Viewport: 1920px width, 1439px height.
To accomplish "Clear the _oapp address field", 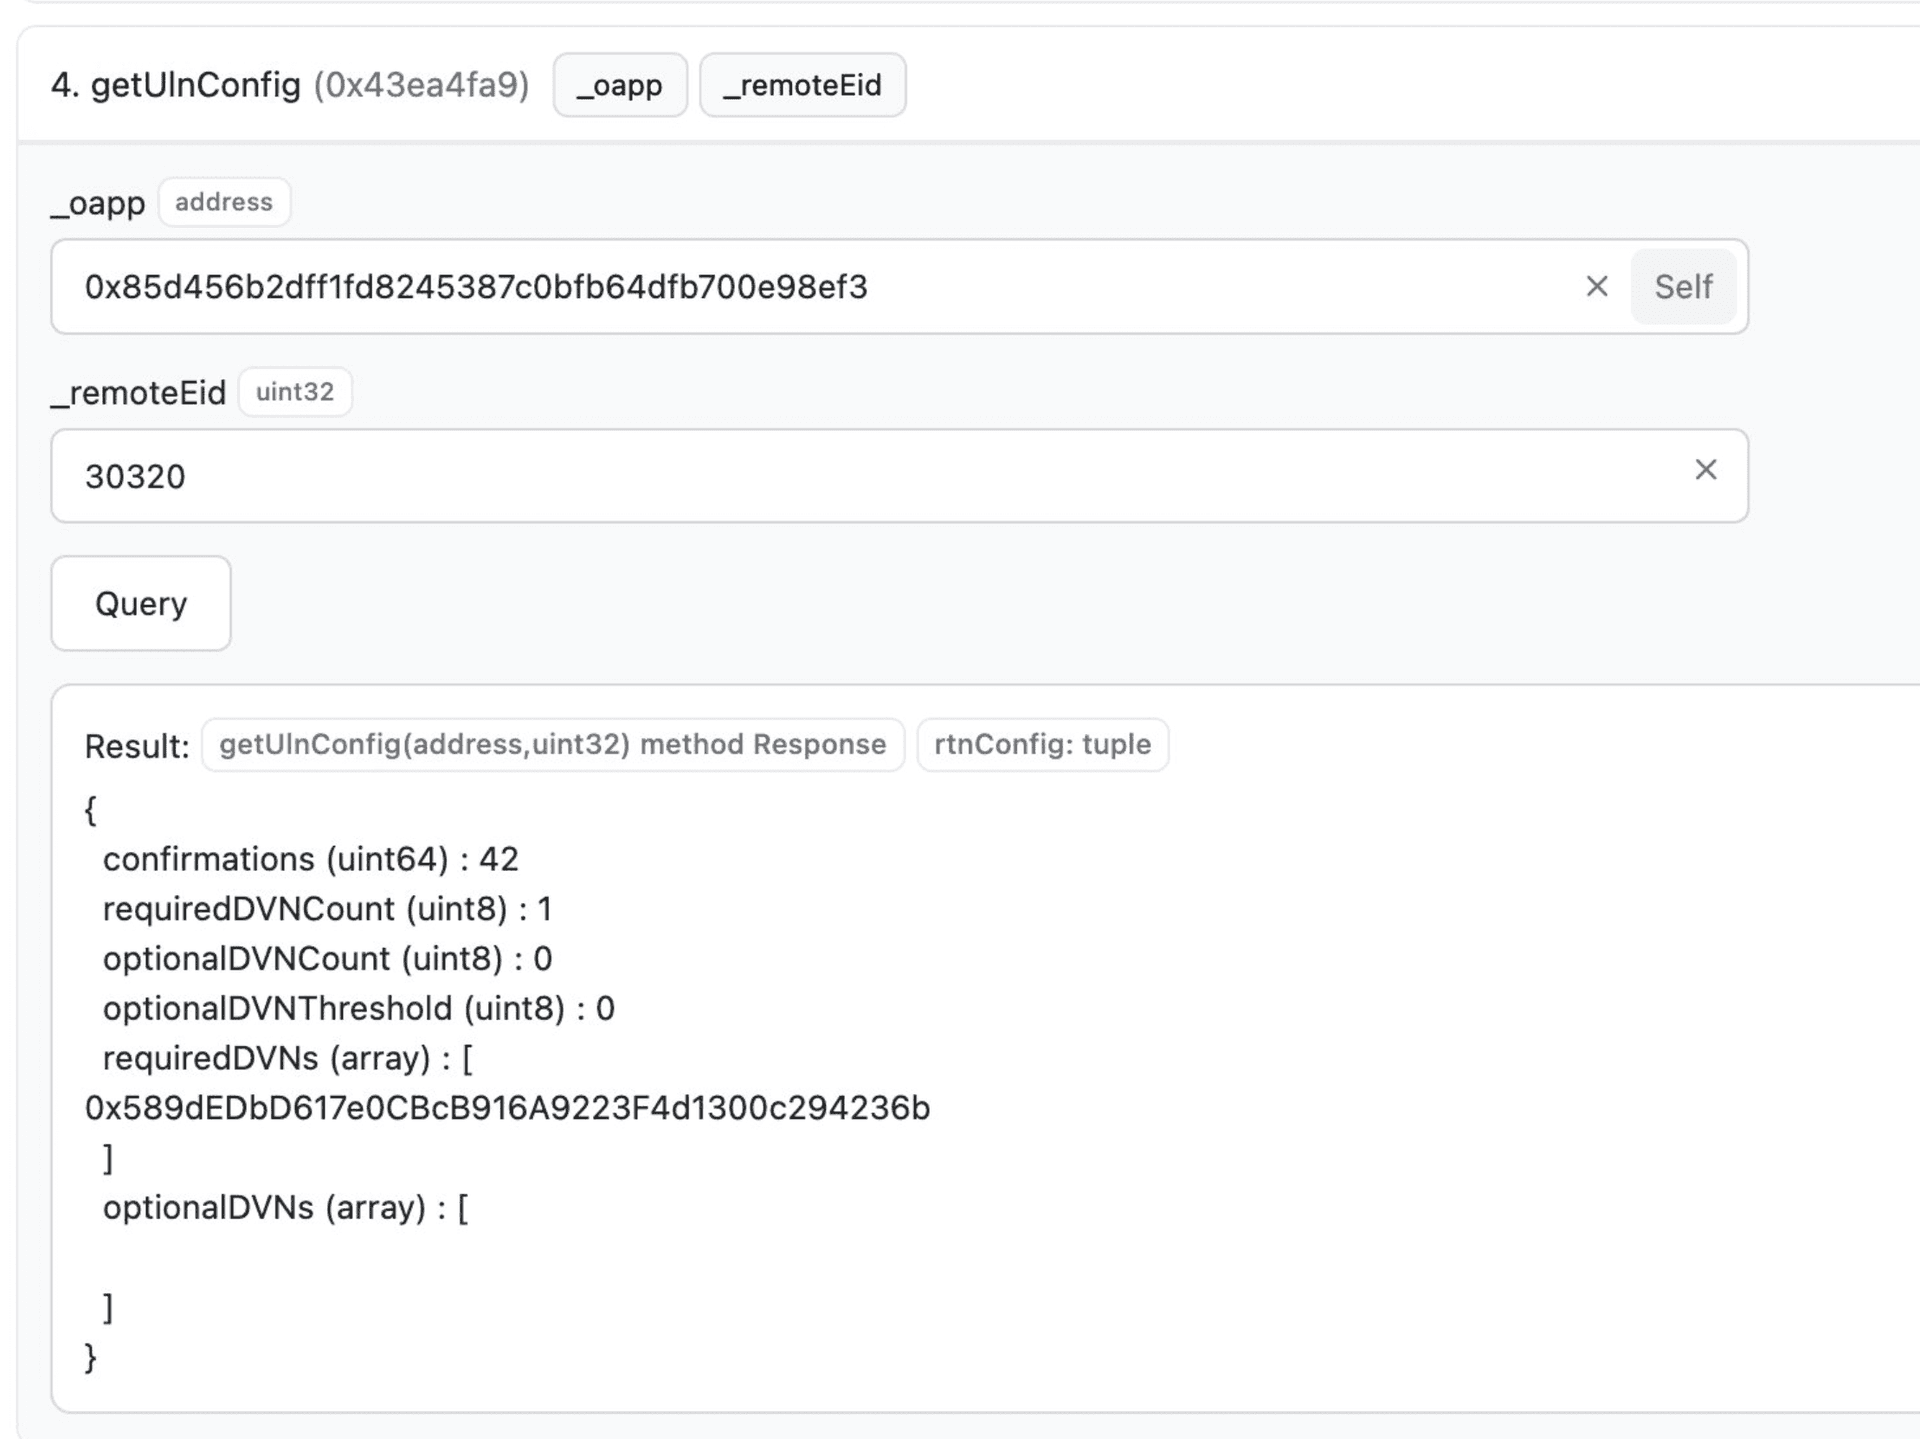I will click(x=1596, y=287).
